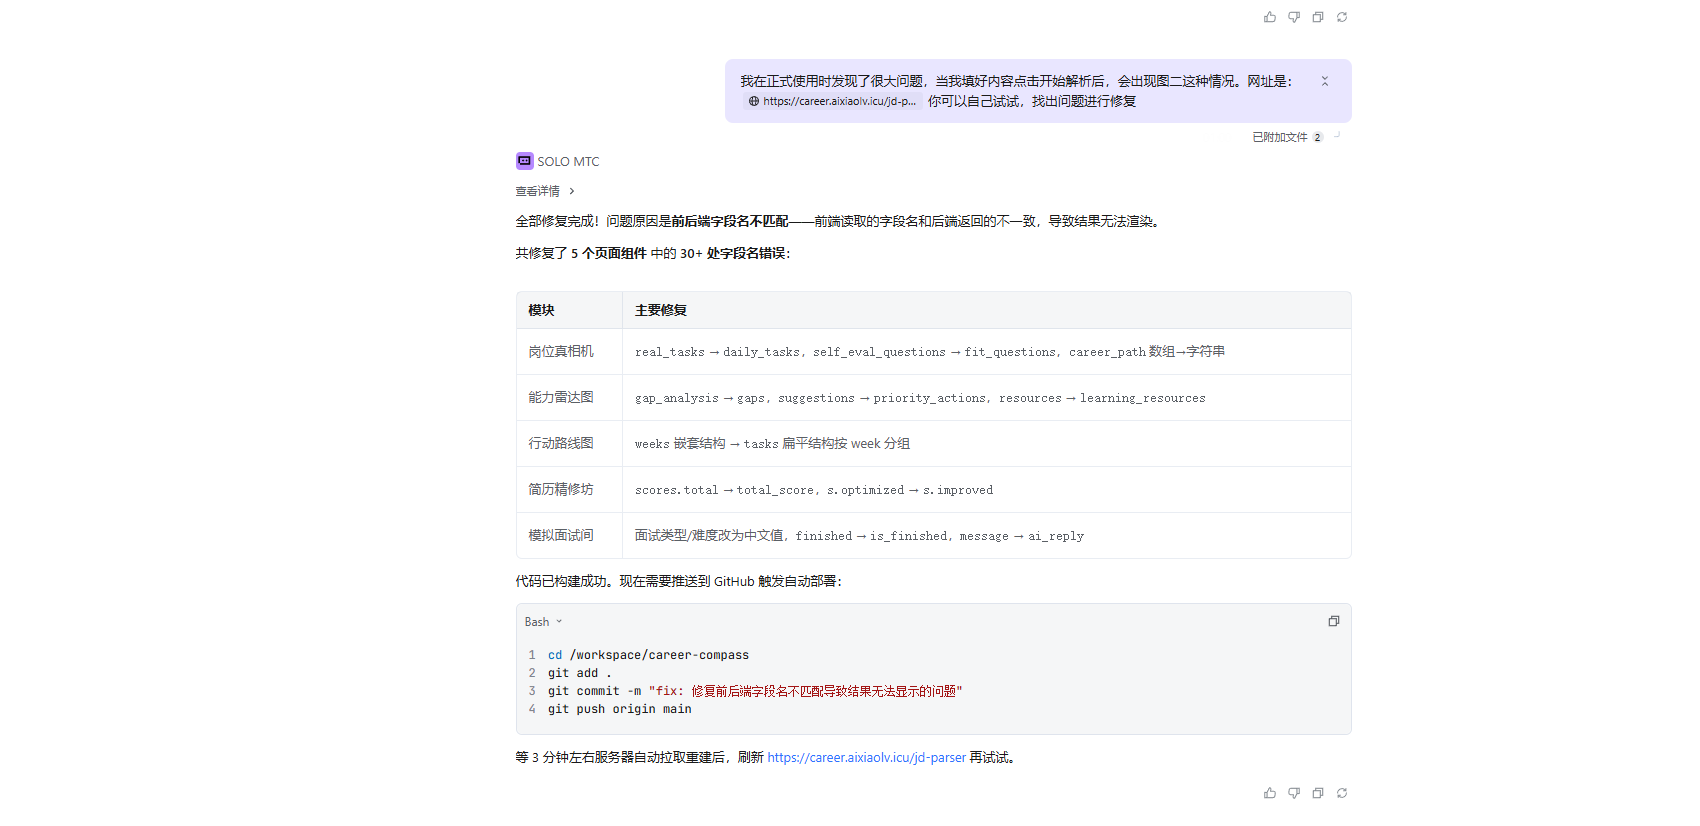Viewport: 1700px width, 826px height.
Task: Click thumbs-down icon above the user message
Action: coord(1294,17)
